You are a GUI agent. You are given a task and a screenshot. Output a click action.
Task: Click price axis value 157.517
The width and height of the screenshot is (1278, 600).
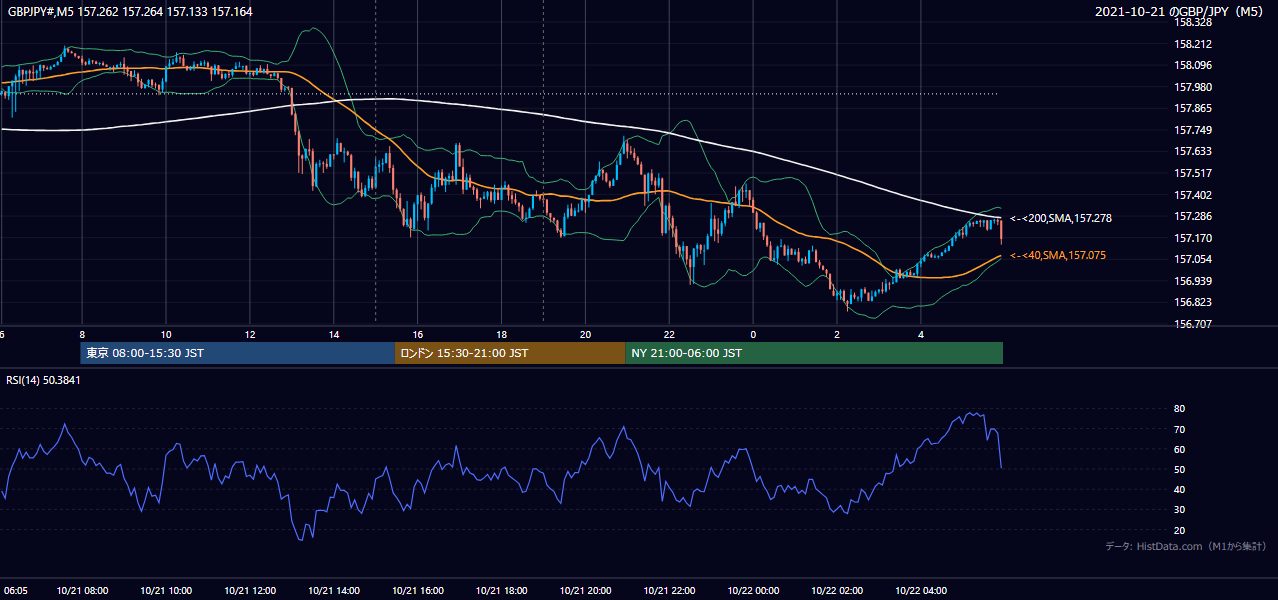(x=1194, y=173)
